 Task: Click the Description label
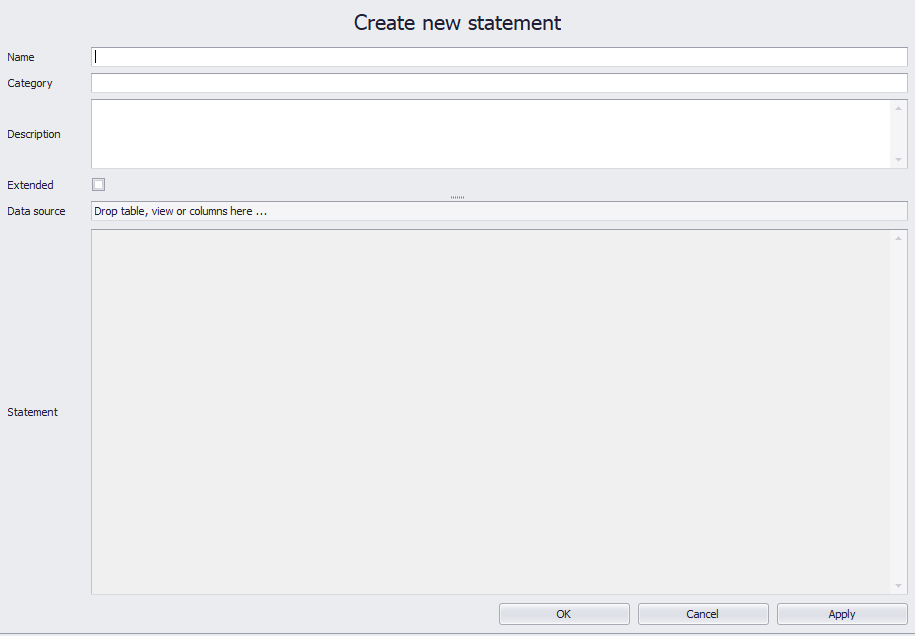pyautogui.click(x=34, y=134)
